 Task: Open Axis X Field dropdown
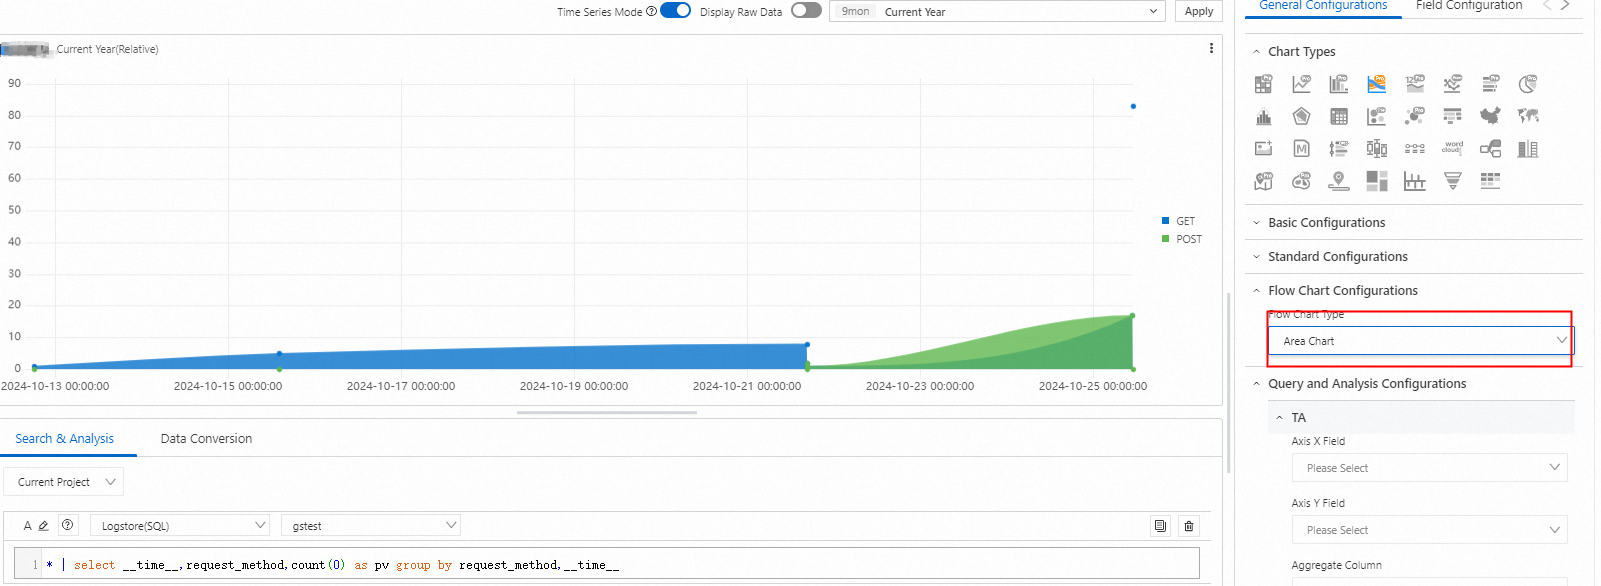tap(1429, 468)
